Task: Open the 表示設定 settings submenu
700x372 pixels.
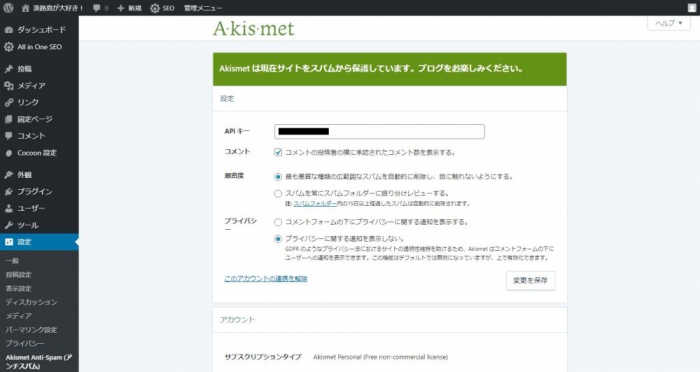Action: [x=19, y=288]
